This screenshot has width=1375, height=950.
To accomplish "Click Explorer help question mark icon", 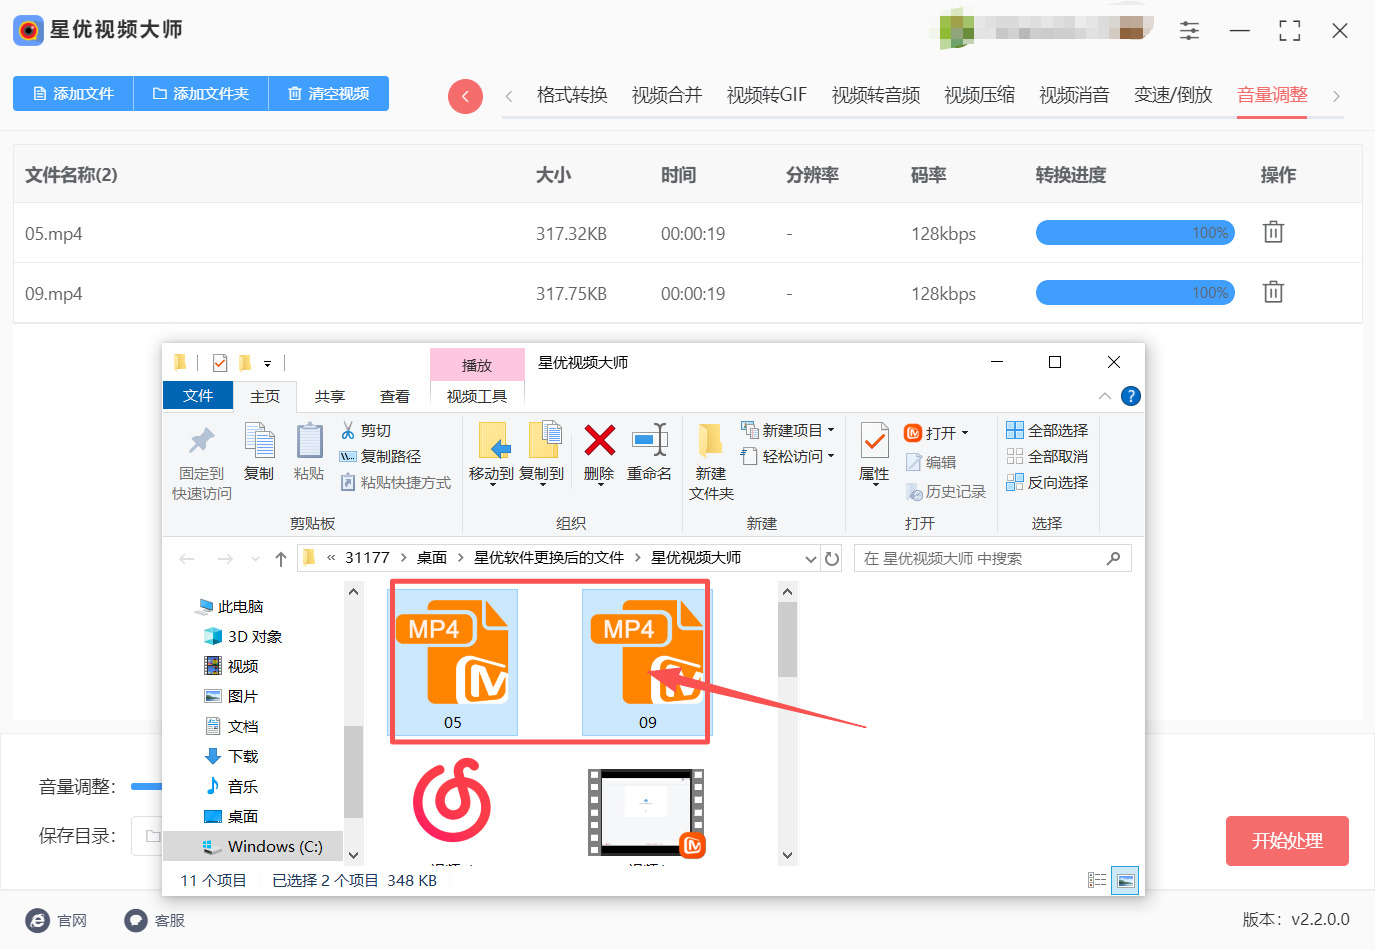I will click(1131, 396).
